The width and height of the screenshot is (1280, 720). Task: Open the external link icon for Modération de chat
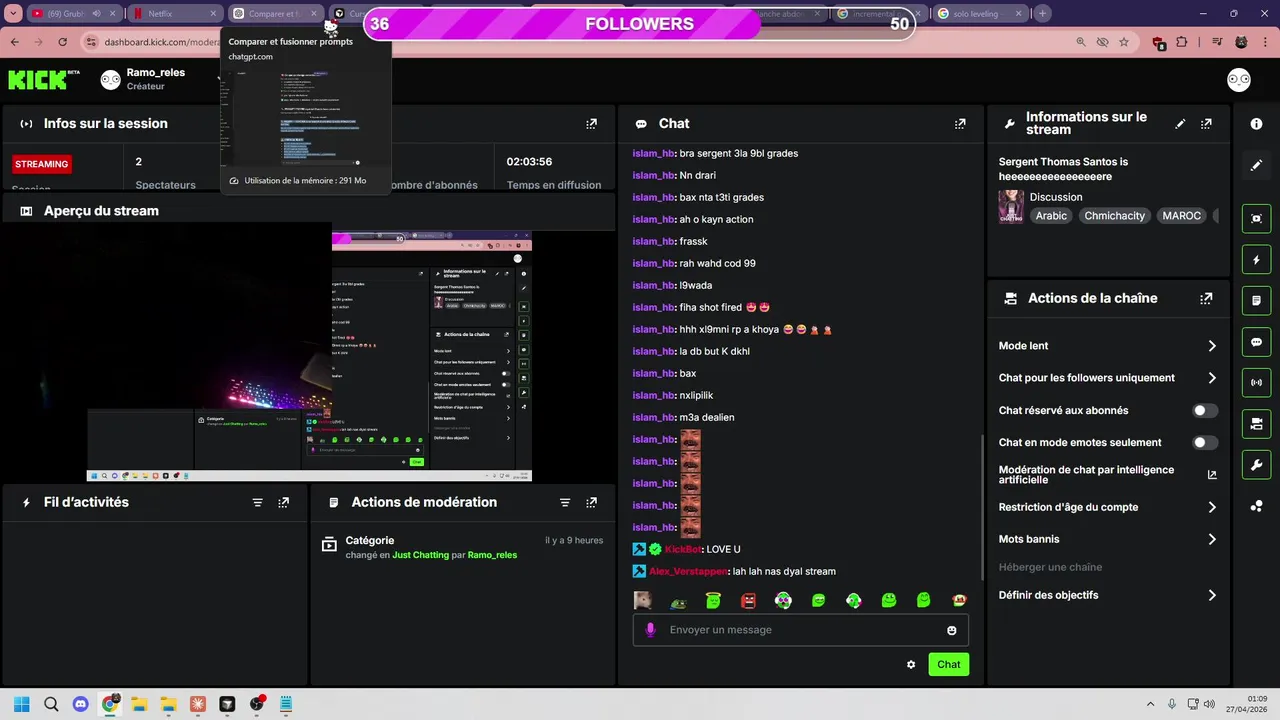1212,475
